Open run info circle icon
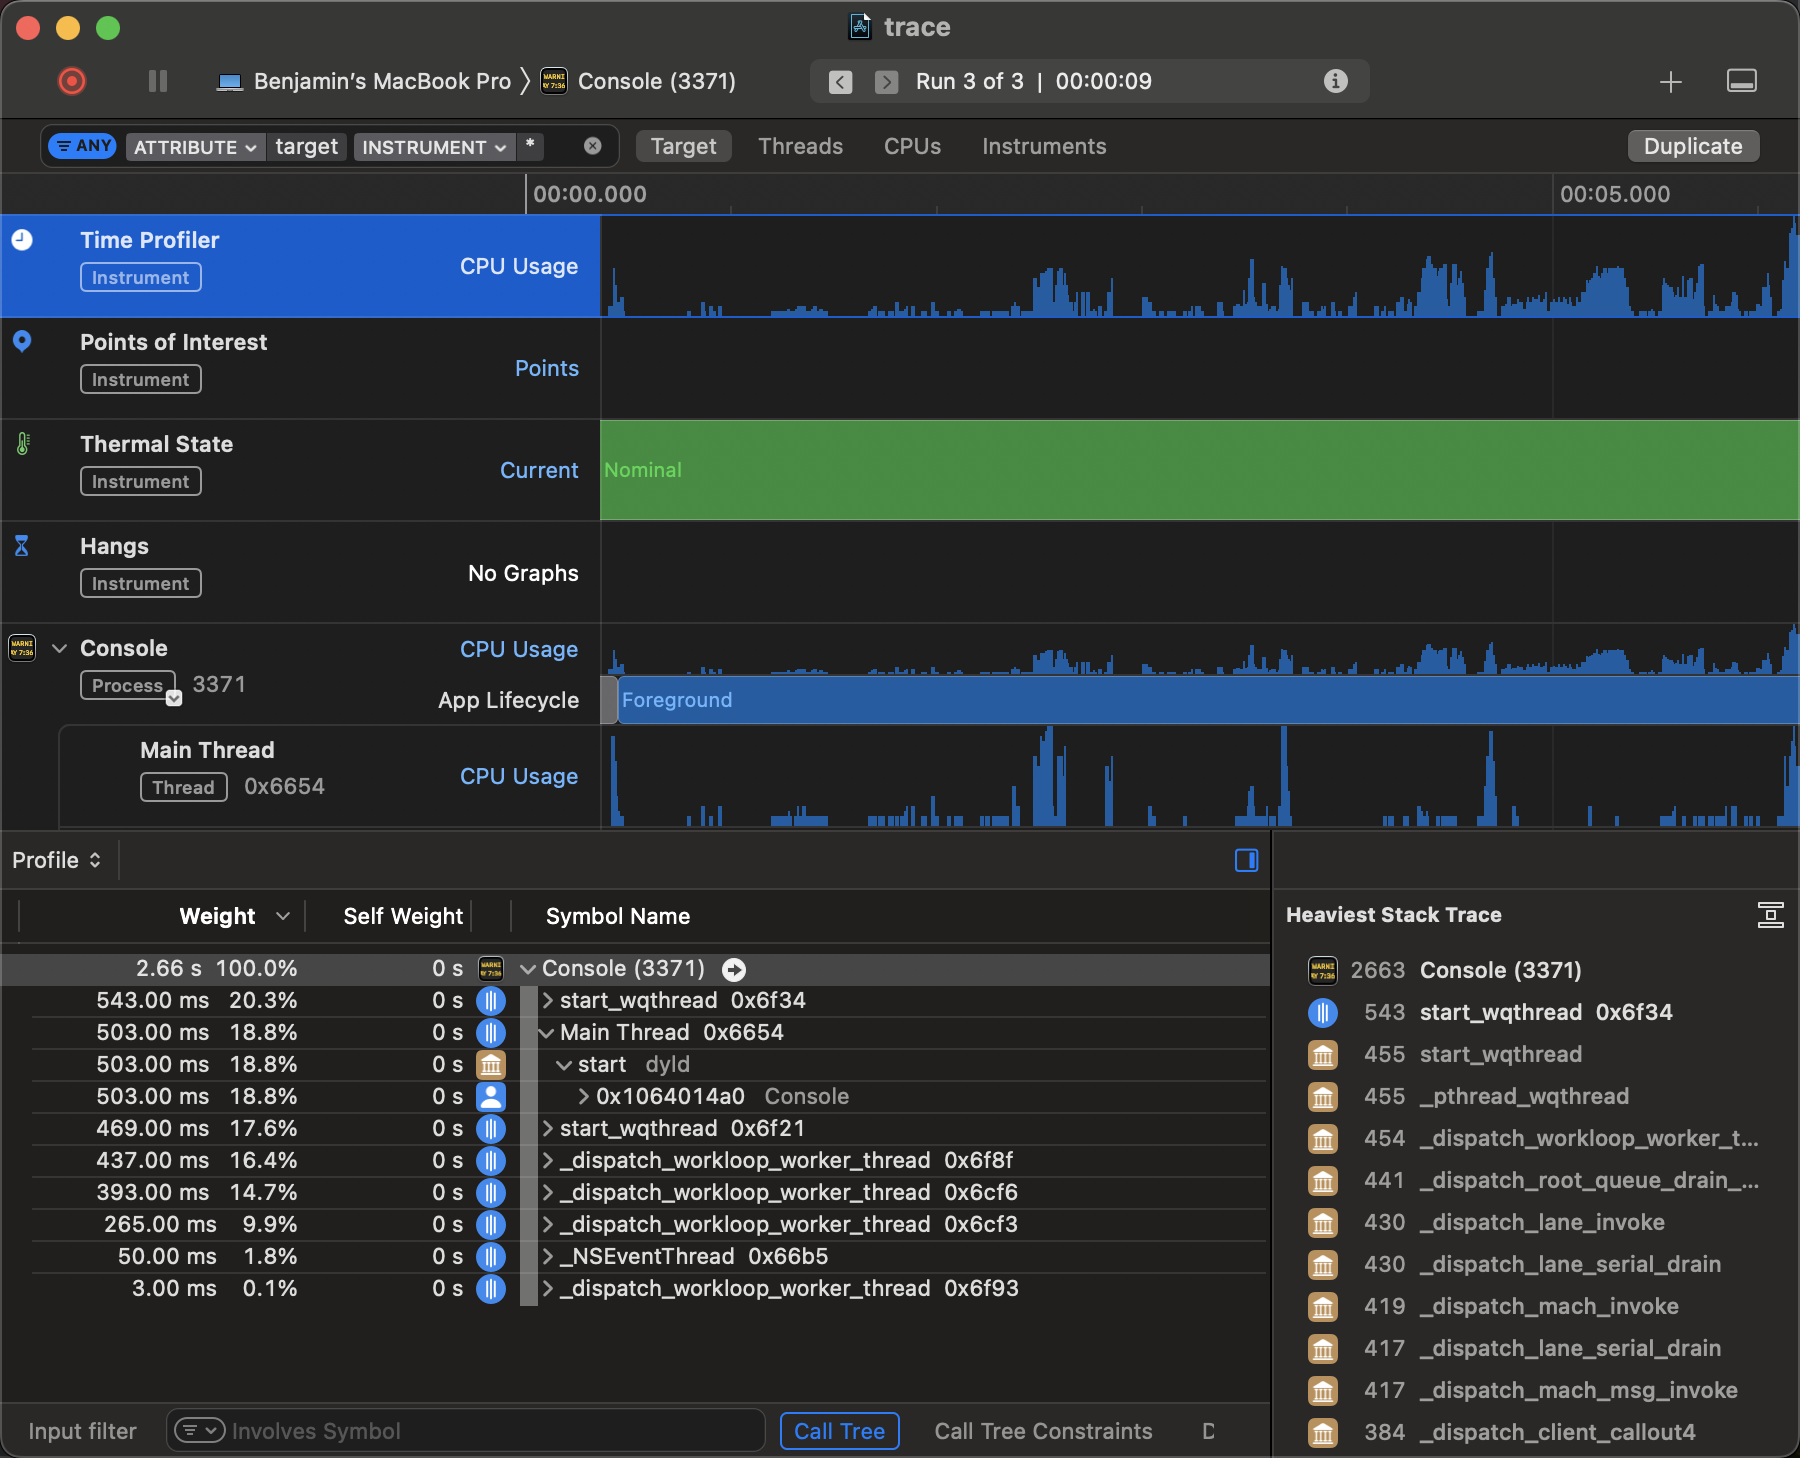The width and height of the screenshot is (1800, 1458). pos(1336,81)
